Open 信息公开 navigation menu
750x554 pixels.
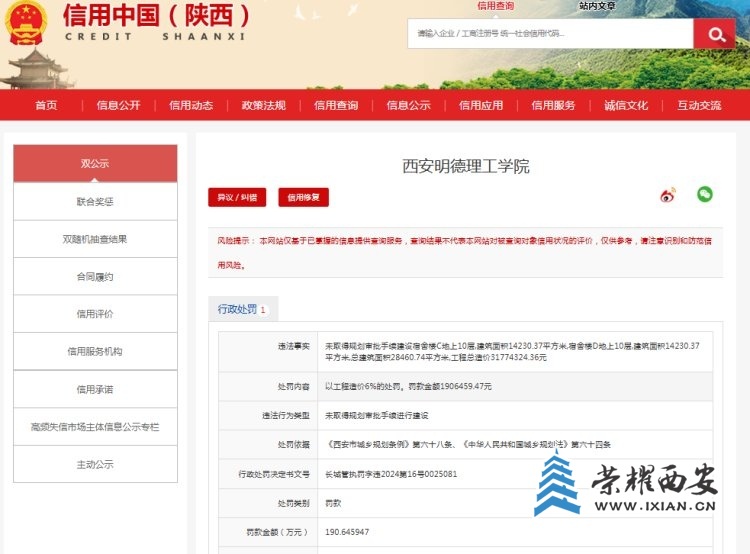point(119,105)
